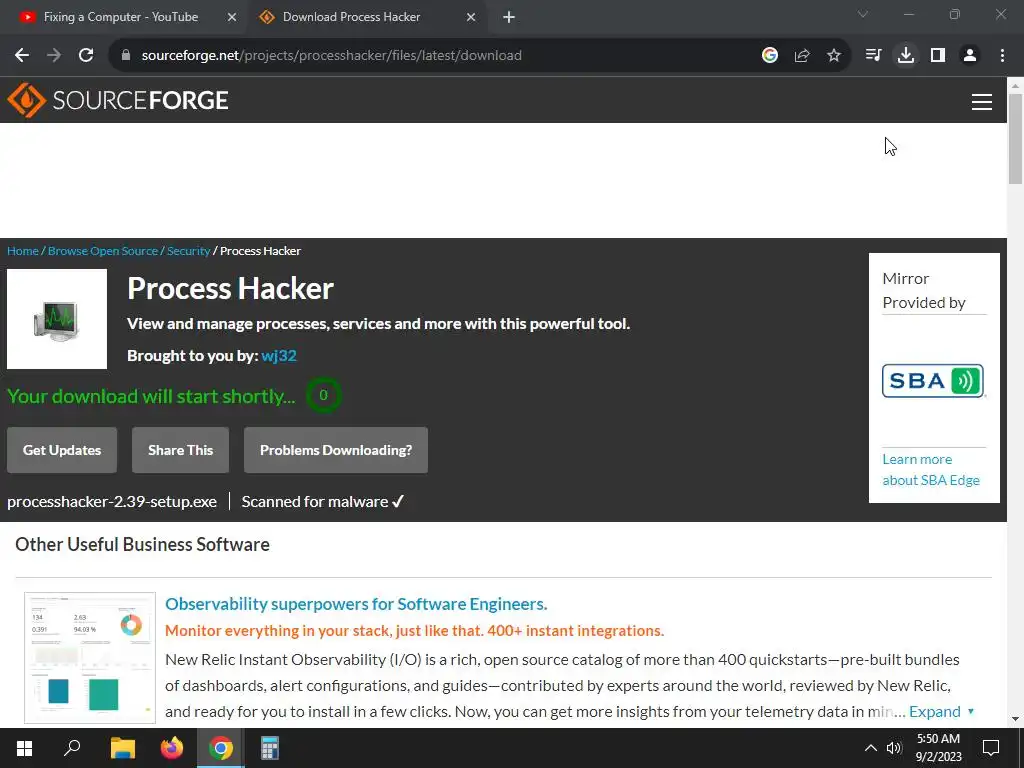Click Other Useful Business Software heading
The image size is (1024, 768).
click(x=142, y=545)
